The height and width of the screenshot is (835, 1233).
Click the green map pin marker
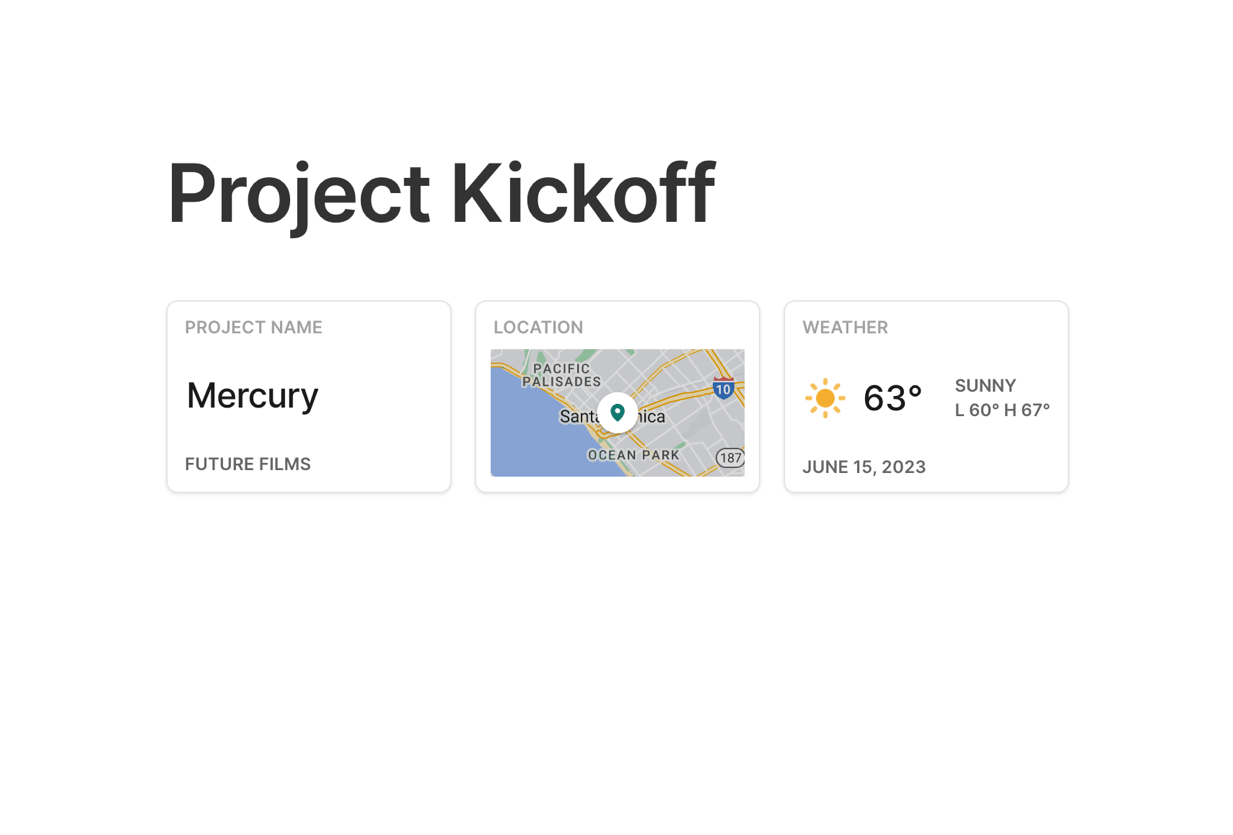click(617, 412)
